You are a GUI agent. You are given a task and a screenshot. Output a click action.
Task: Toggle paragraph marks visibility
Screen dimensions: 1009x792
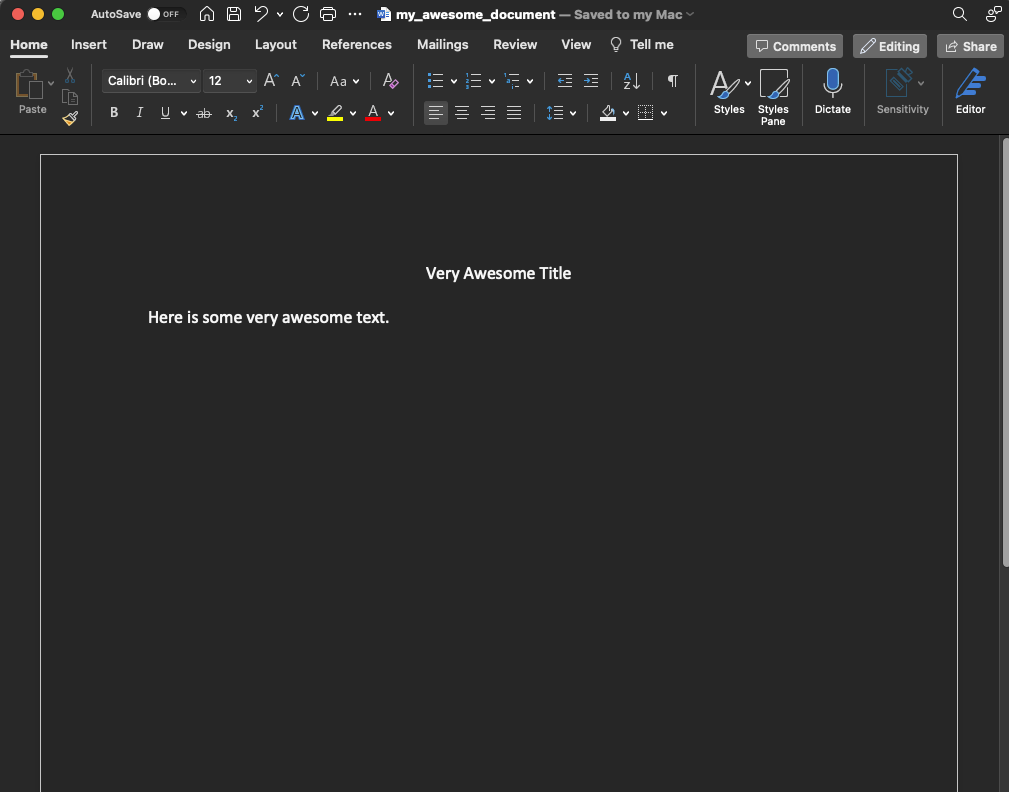672,80
